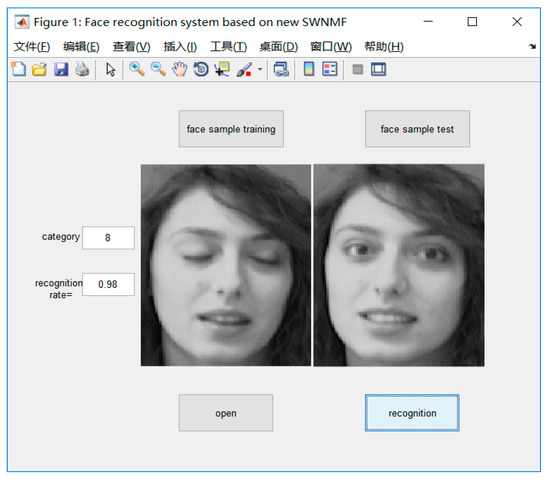Click the New Figure toolbar icon
Image resolution: width=550 pixels, height=484 pixels.
click(x=19, y=69)
